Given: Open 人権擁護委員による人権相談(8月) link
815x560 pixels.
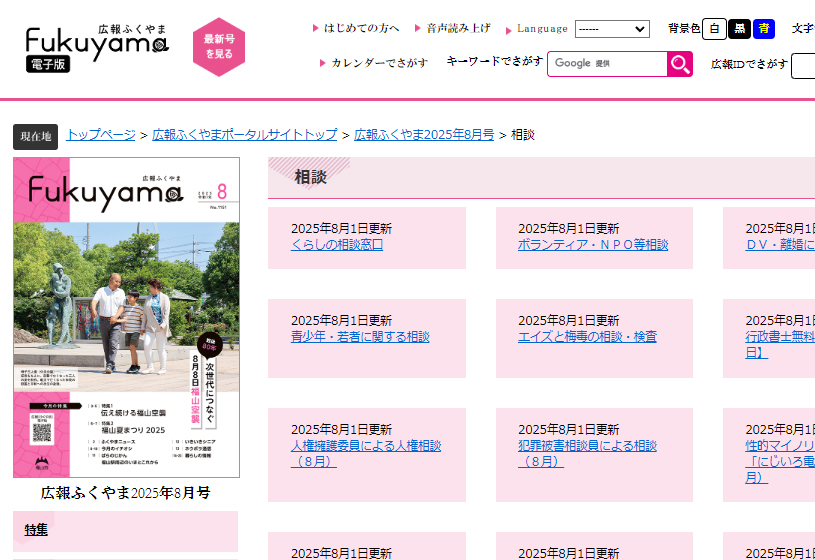Looking at the screenshot, I should [366, 453].
